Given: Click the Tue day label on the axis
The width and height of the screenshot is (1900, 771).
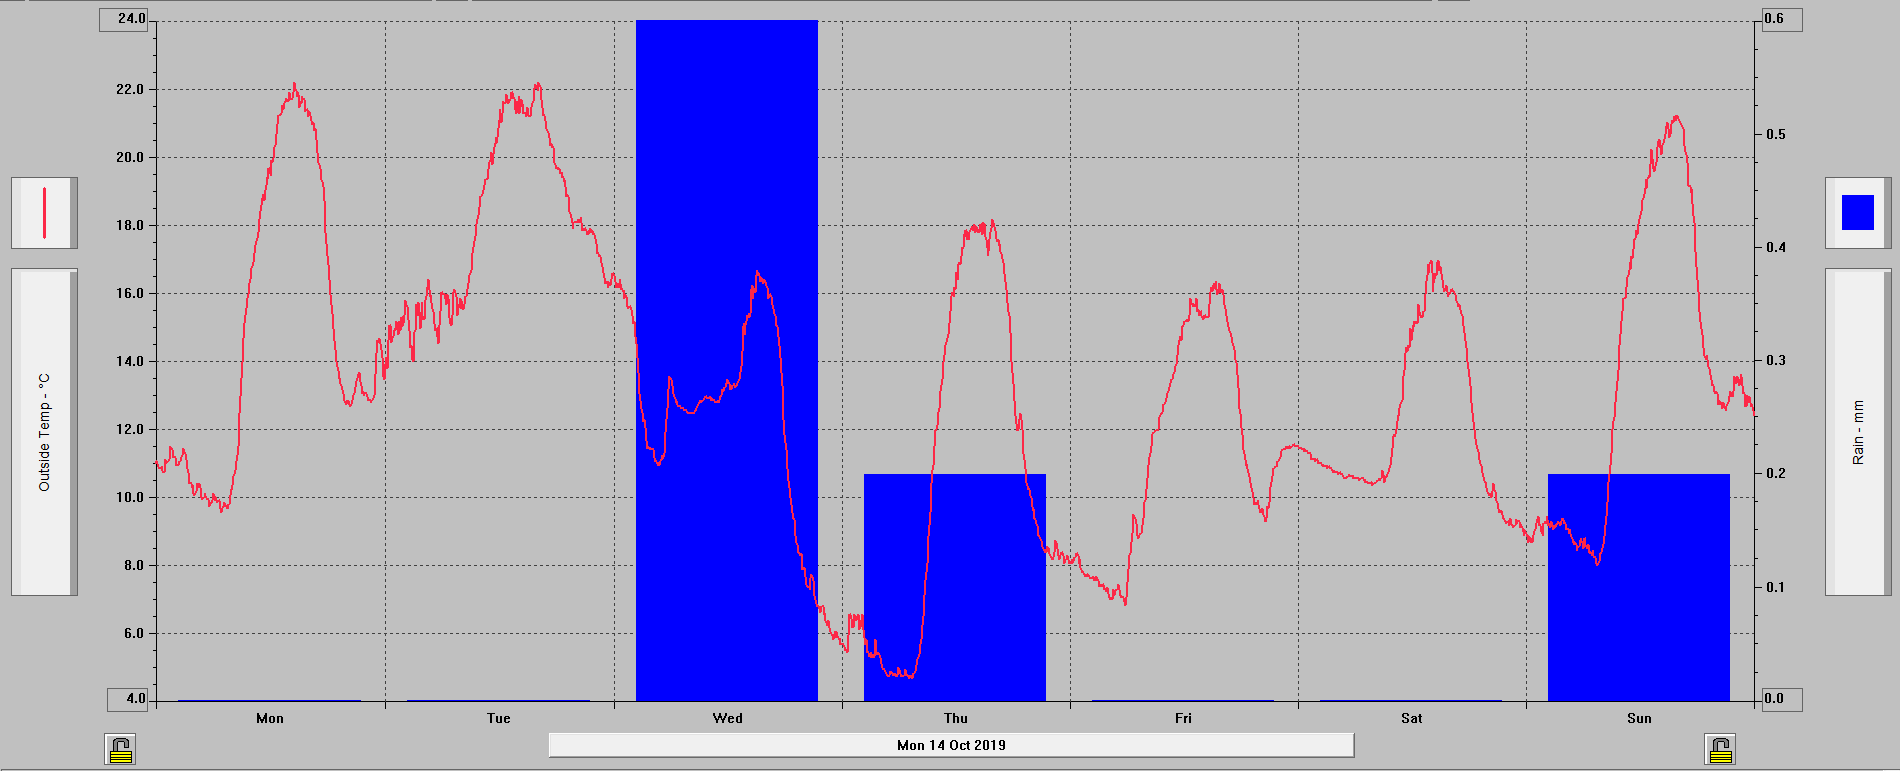Looking at the screenshot, I should tap(498, 718).
